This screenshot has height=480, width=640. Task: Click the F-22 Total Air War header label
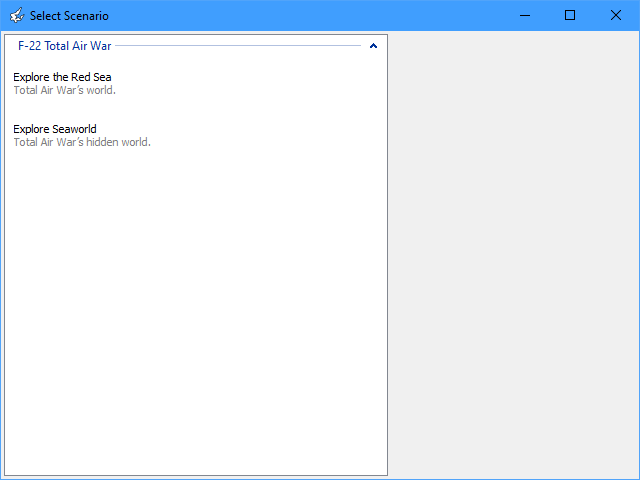pos(64,46)
